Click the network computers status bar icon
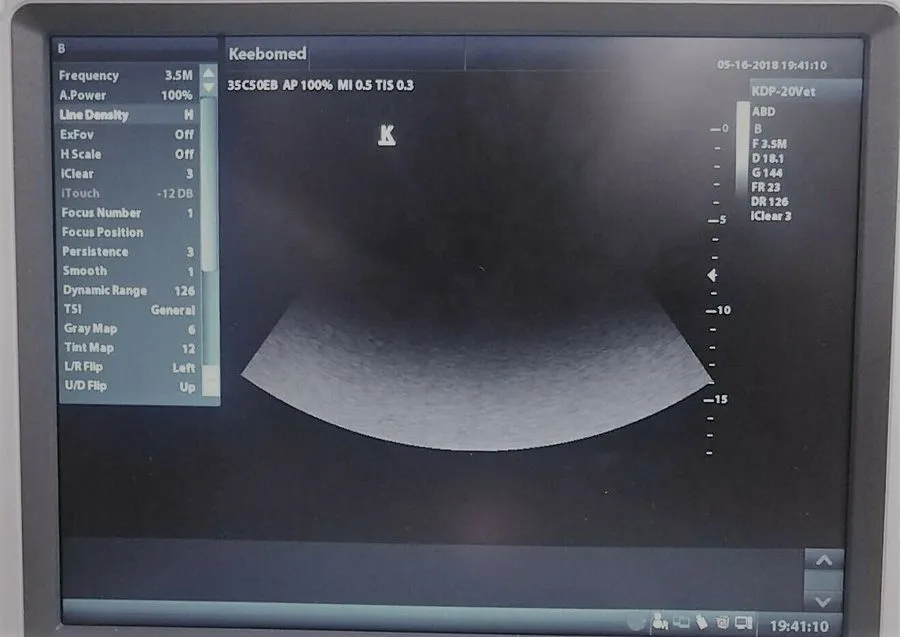 coord(681,622)
